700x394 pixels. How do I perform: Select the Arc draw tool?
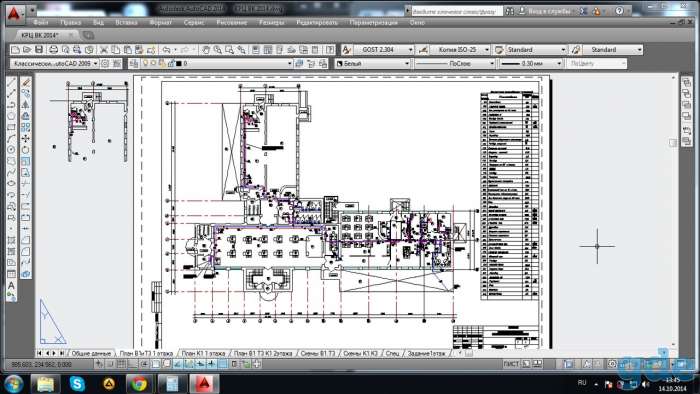(x=12, y=138)
